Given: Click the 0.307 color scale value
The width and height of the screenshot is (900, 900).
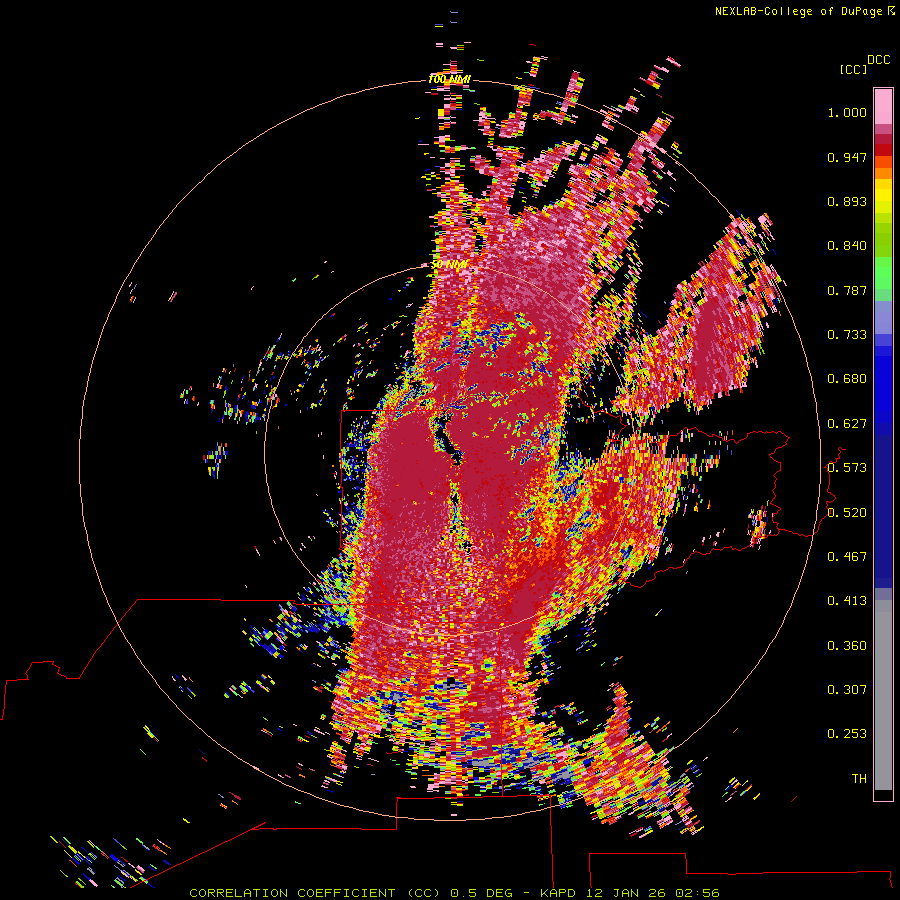Looking at the screenshot, I should pyautogui.click(x=847, y=690).
